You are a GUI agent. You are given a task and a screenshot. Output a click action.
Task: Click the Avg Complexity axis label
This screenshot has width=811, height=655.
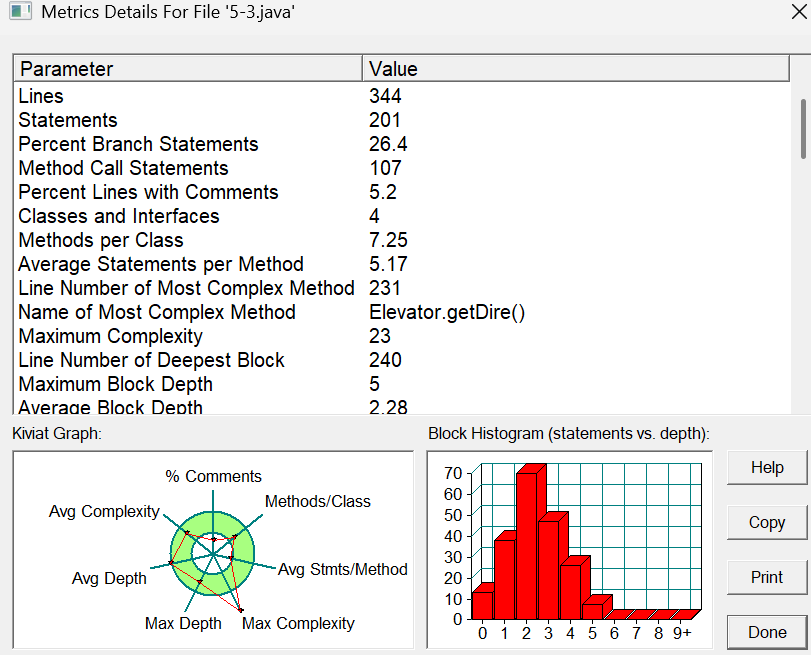pyautogui.click(x=104, y=511)
